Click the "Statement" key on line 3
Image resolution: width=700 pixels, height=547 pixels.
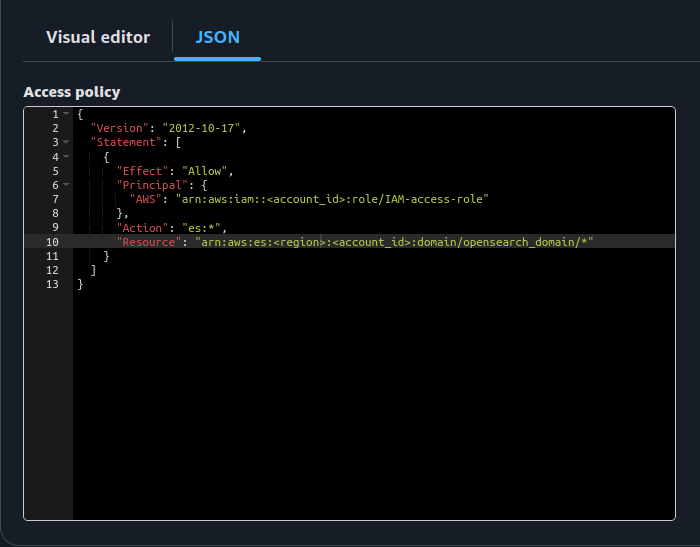(x=126, y=142)
